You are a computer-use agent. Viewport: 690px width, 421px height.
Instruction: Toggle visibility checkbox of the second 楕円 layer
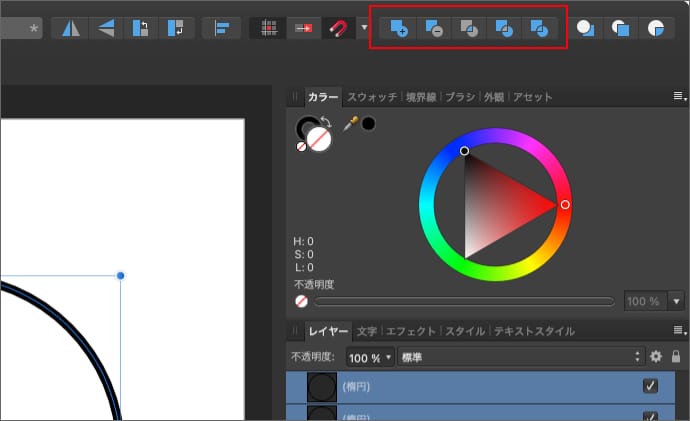tap(650, 416)
